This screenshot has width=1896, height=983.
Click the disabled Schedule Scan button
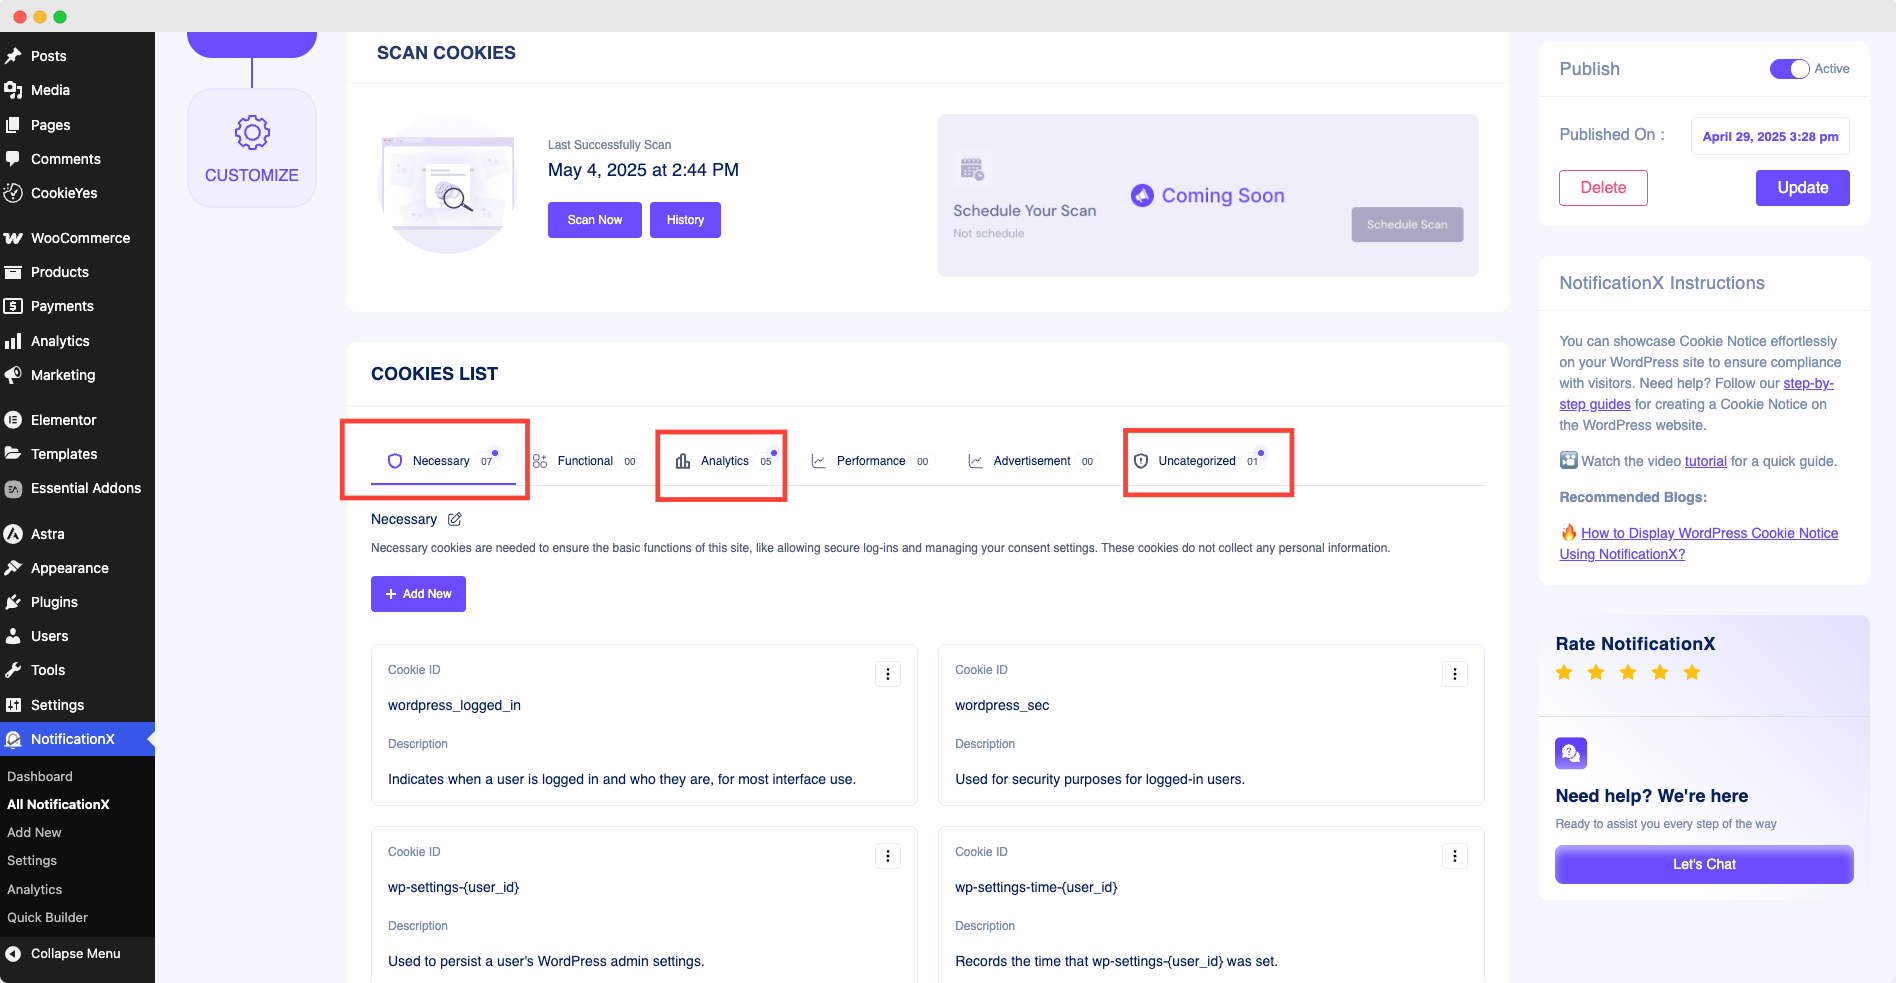(1407, 225)
